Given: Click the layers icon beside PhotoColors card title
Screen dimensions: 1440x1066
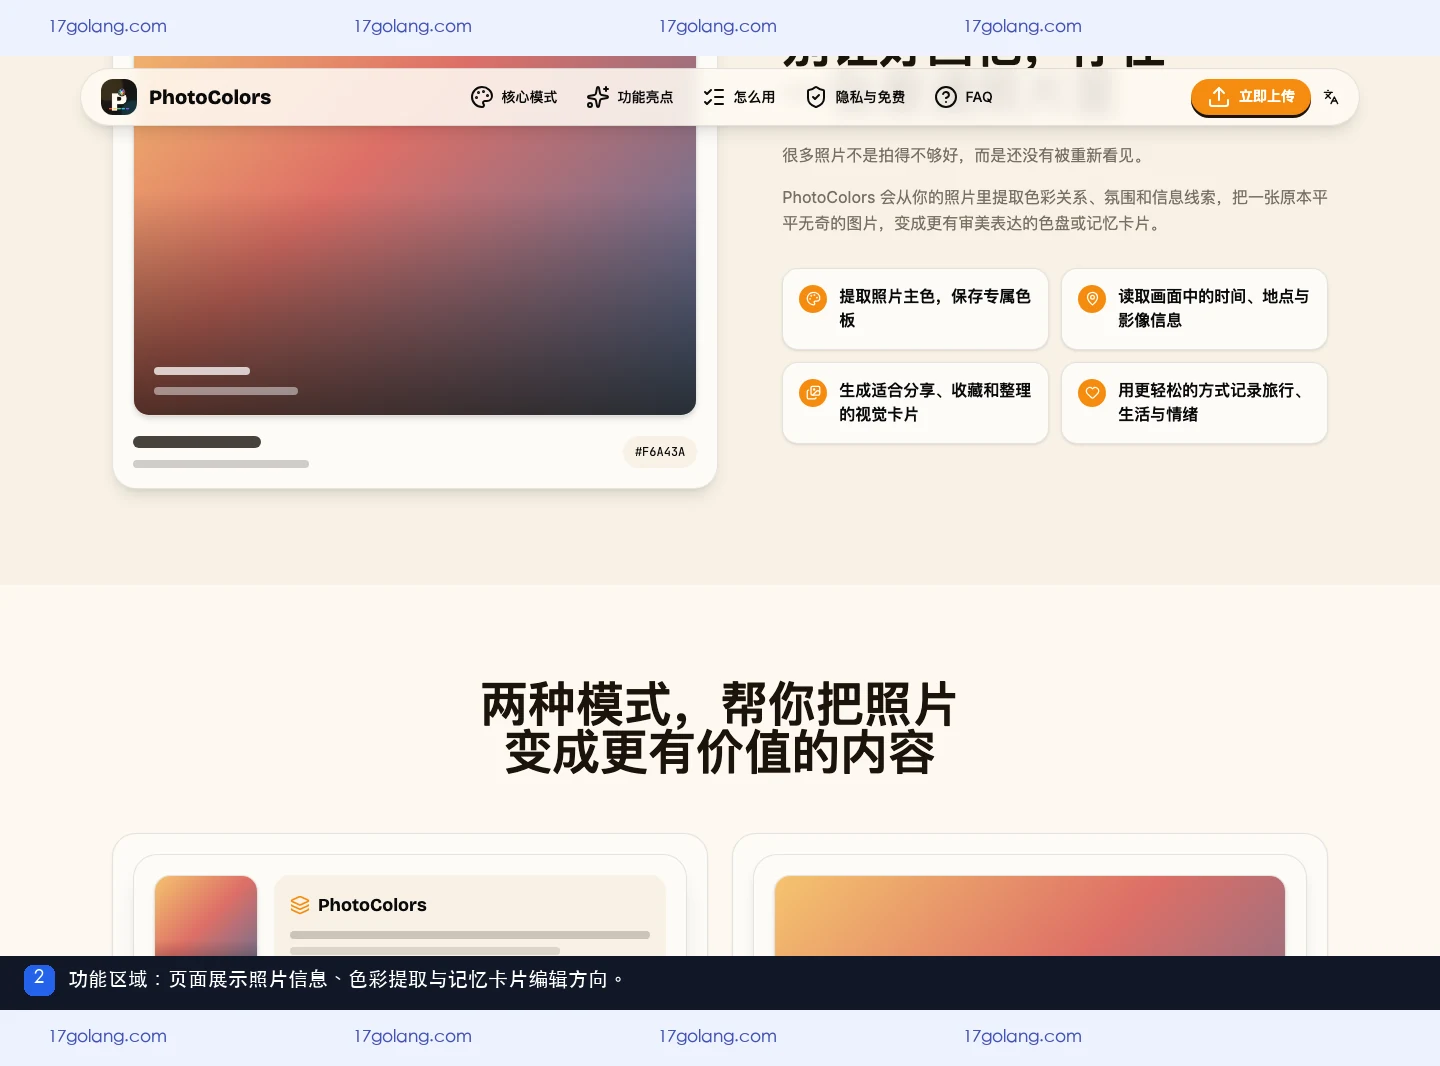Looking at the screenshot, I should click(300, 905).
